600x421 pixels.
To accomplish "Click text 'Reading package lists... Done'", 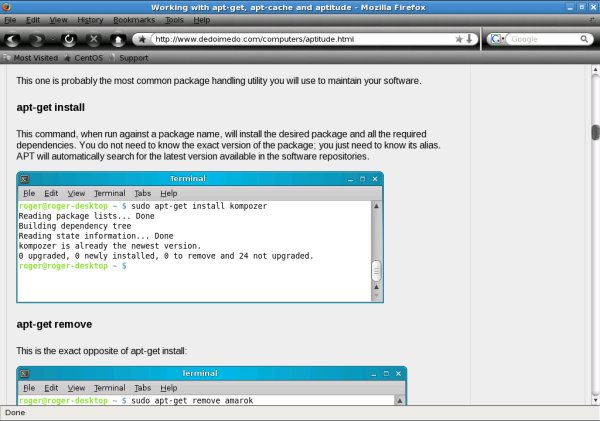I will coord(86,216).
